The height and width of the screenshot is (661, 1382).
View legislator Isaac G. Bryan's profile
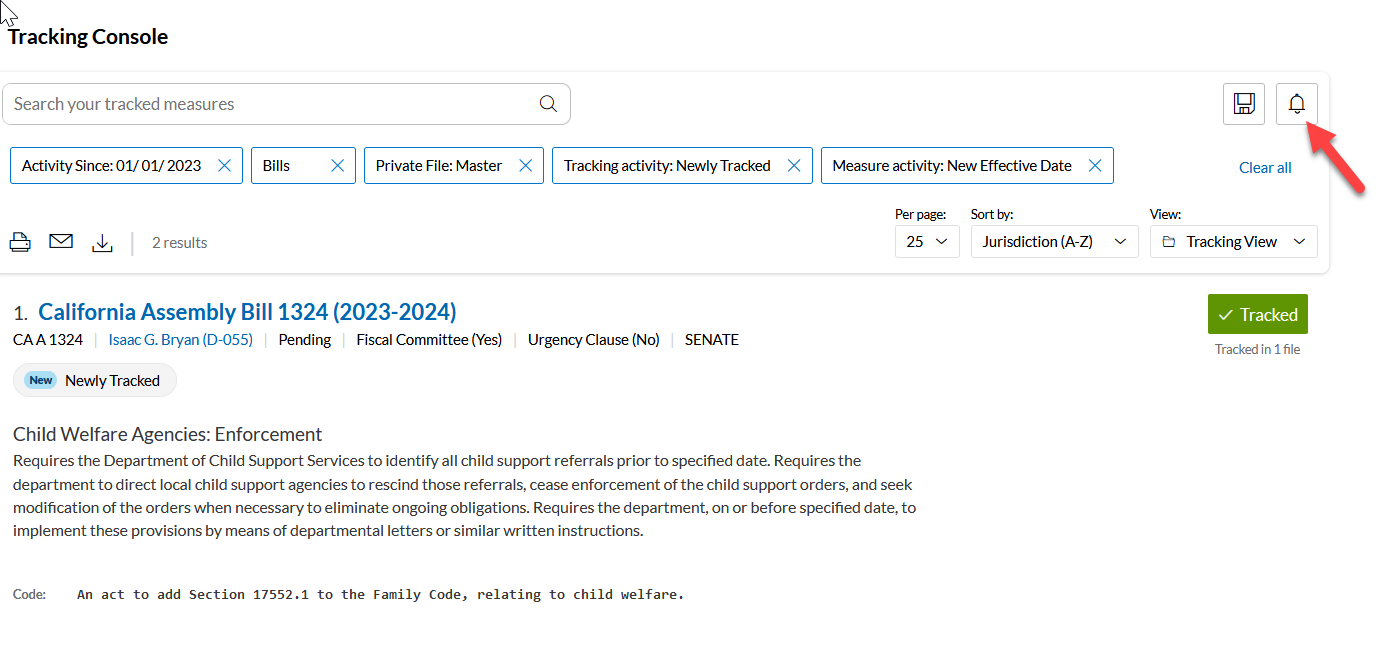click(x=180, y=339)
